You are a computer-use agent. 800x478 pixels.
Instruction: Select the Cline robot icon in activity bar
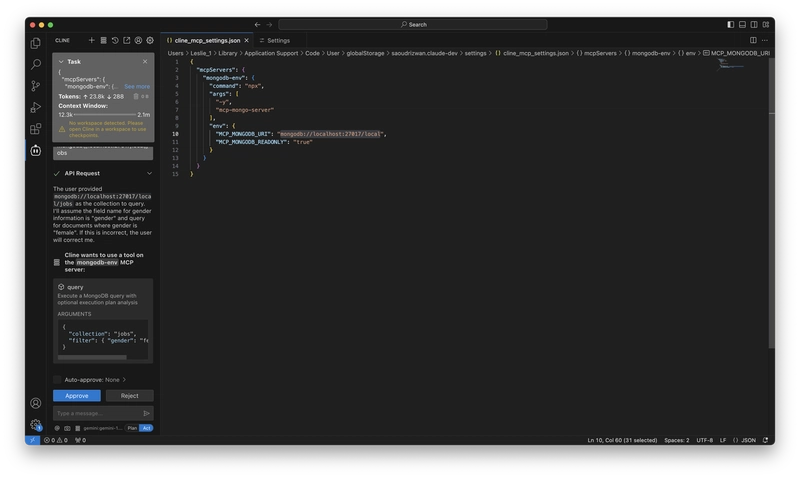[36, 150]
